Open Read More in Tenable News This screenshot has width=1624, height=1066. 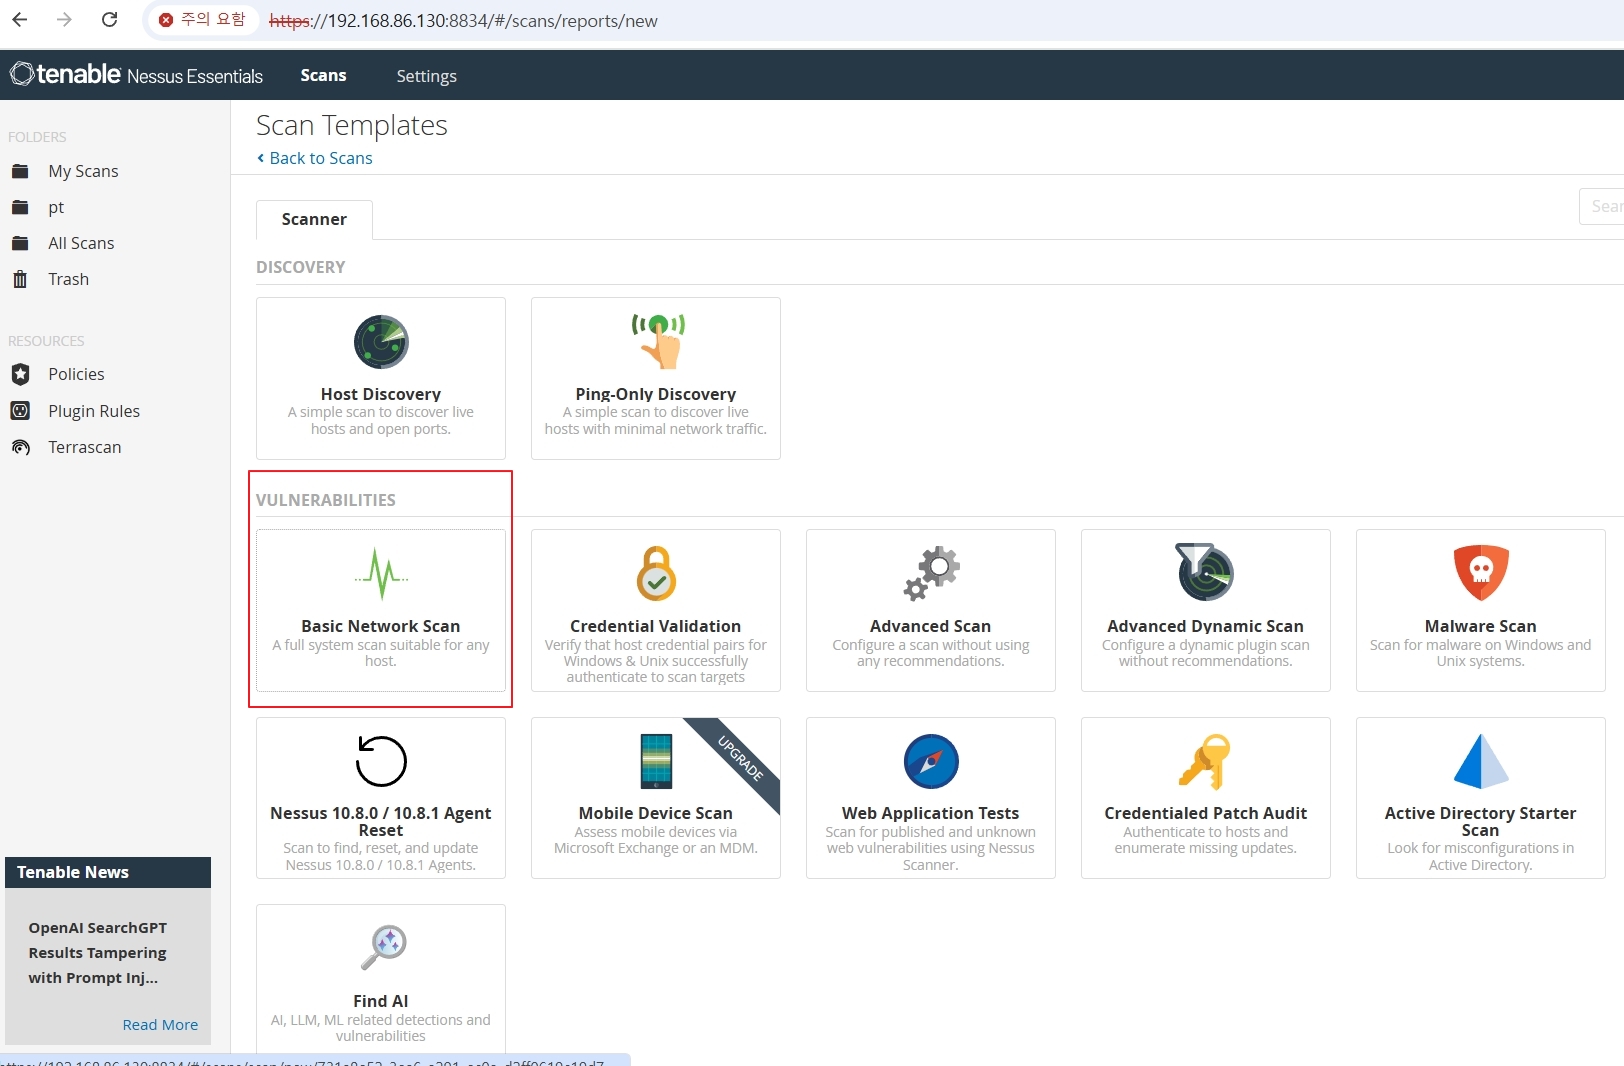[160, 1024]
